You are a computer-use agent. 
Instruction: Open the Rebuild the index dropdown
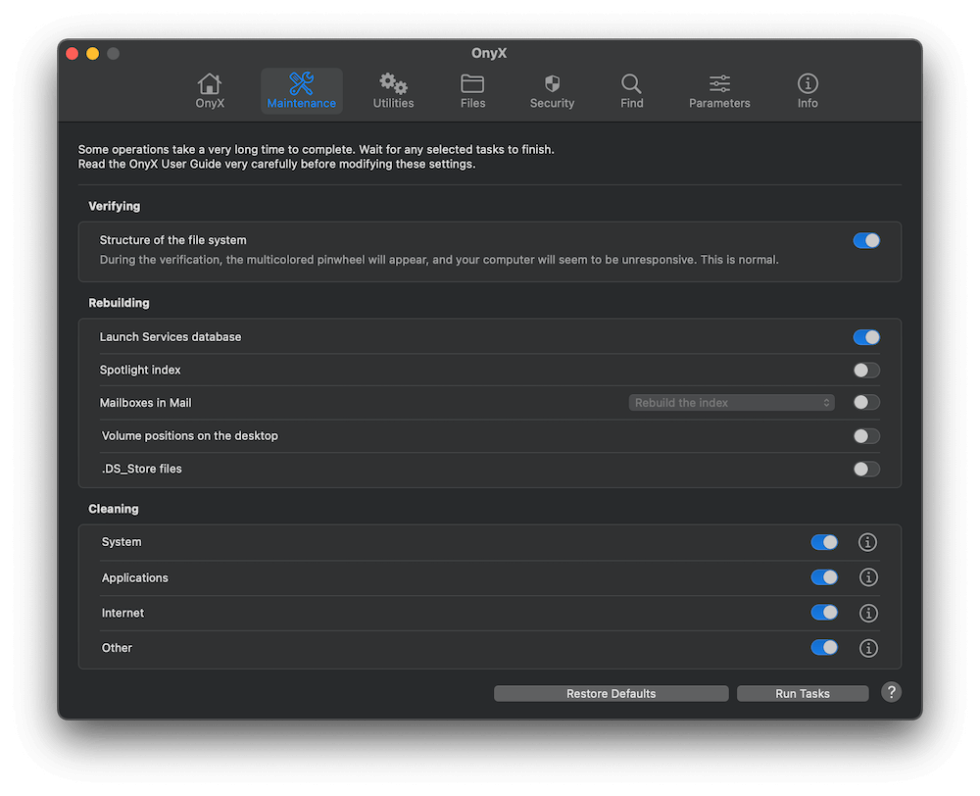click(731, 402)
